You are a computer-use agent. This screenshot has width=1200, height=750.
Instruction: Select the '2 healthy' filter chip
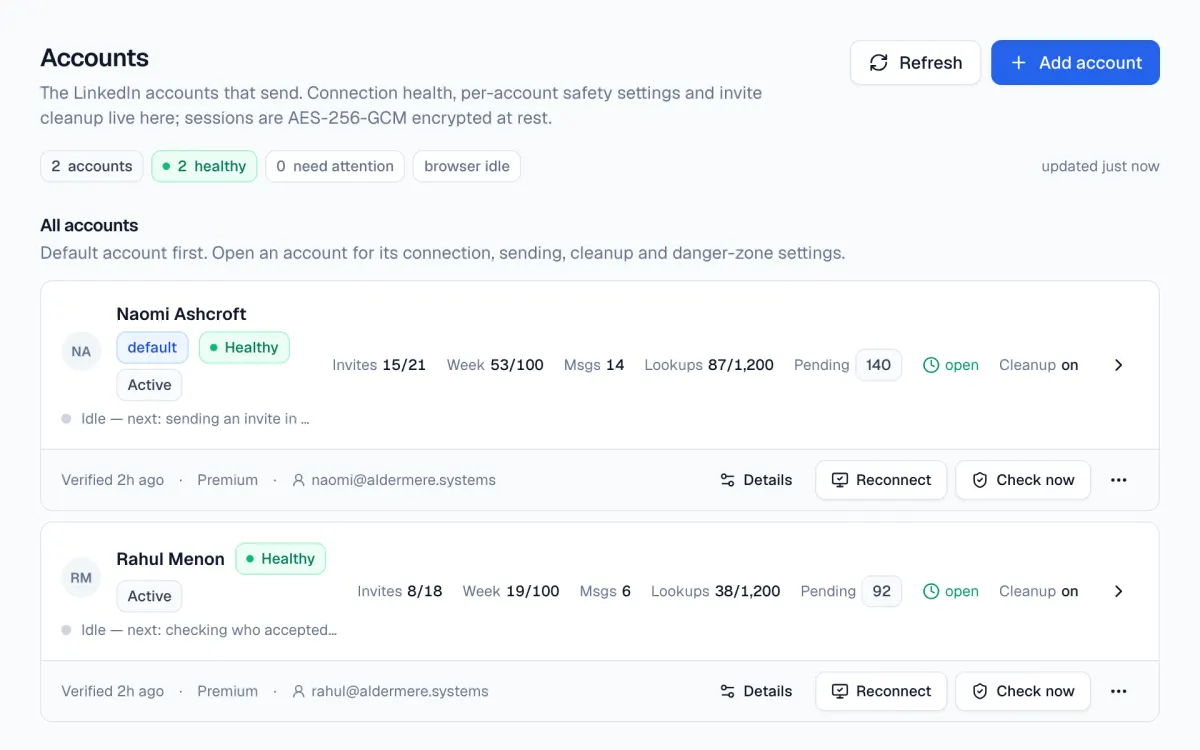tap(204, 166)
